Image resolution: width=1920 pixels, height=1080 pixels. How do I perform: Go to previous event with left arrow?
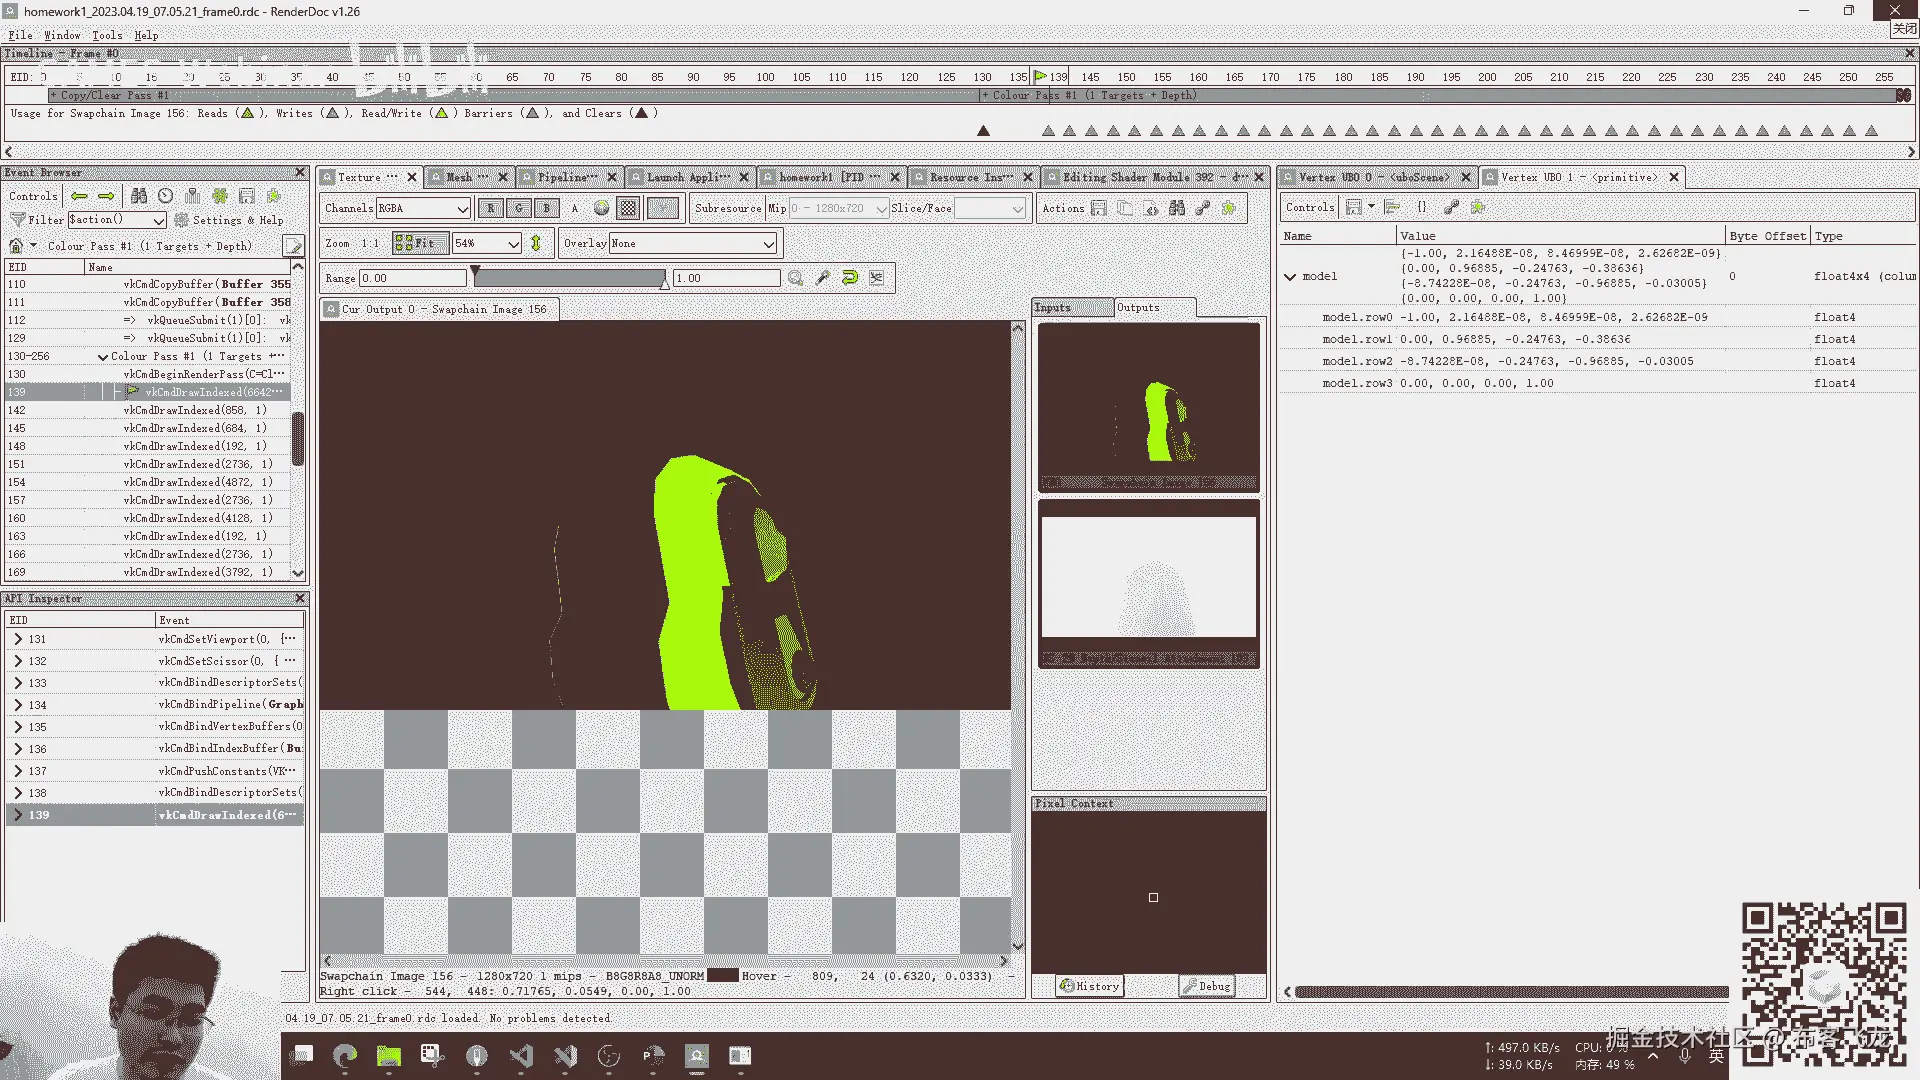coord(79,196)
